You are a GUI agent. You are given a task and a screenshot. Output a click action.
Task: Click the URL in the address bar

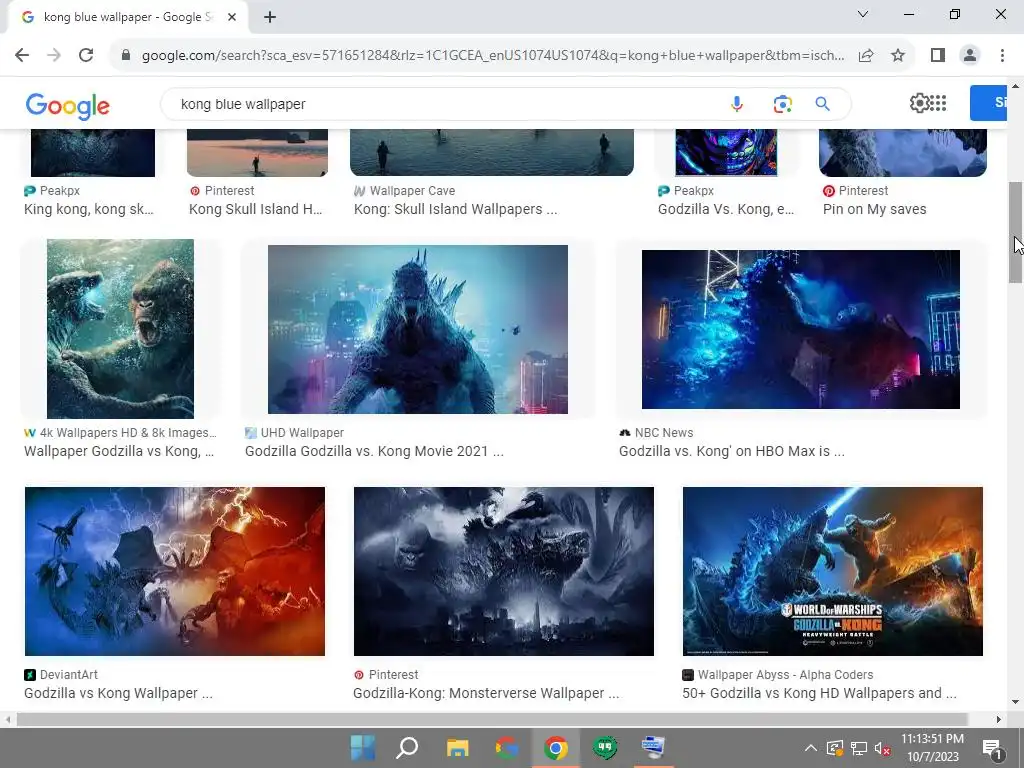tap(493, 56)
